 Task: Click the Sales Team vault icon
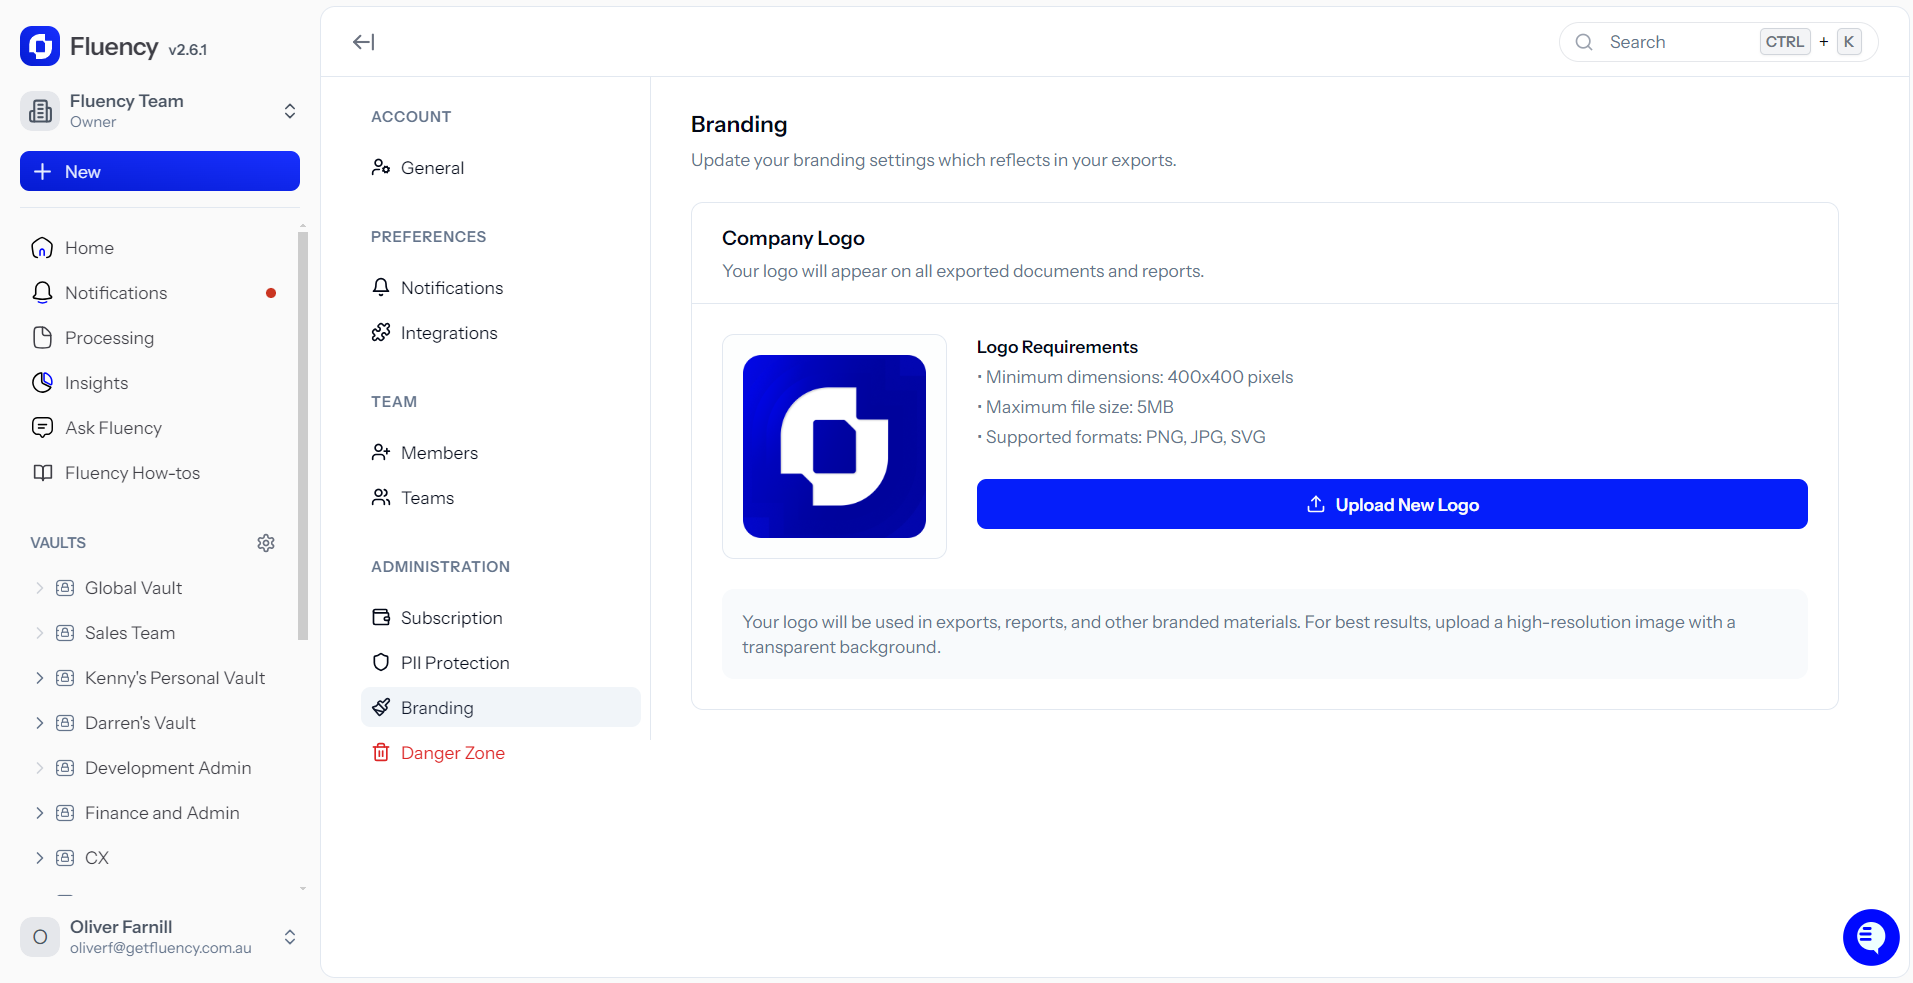click(x=65, y=633)
